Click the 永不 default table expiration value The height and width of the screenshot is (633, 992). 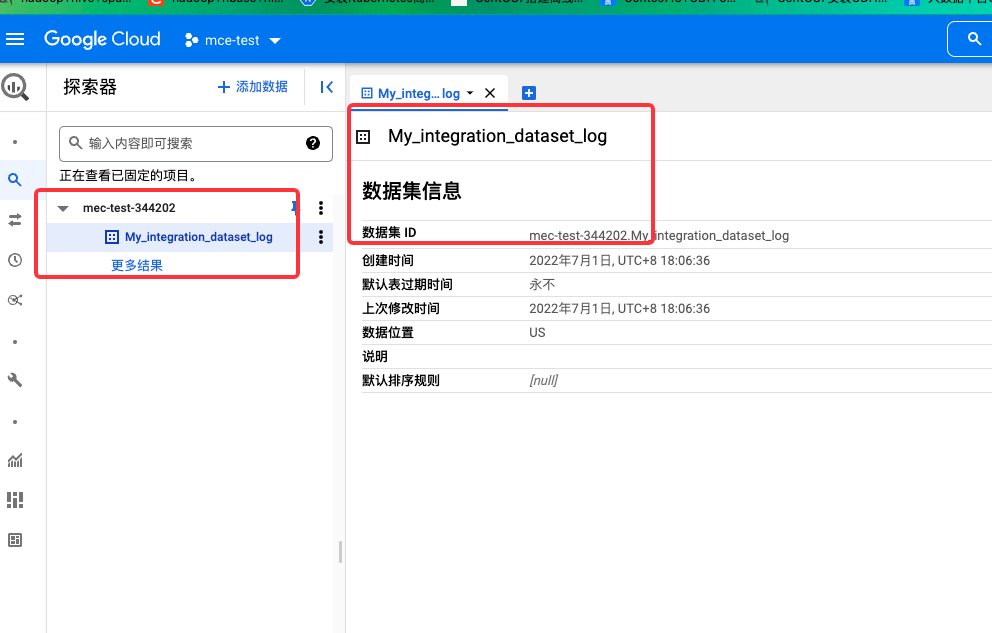[x=542, y=285]
